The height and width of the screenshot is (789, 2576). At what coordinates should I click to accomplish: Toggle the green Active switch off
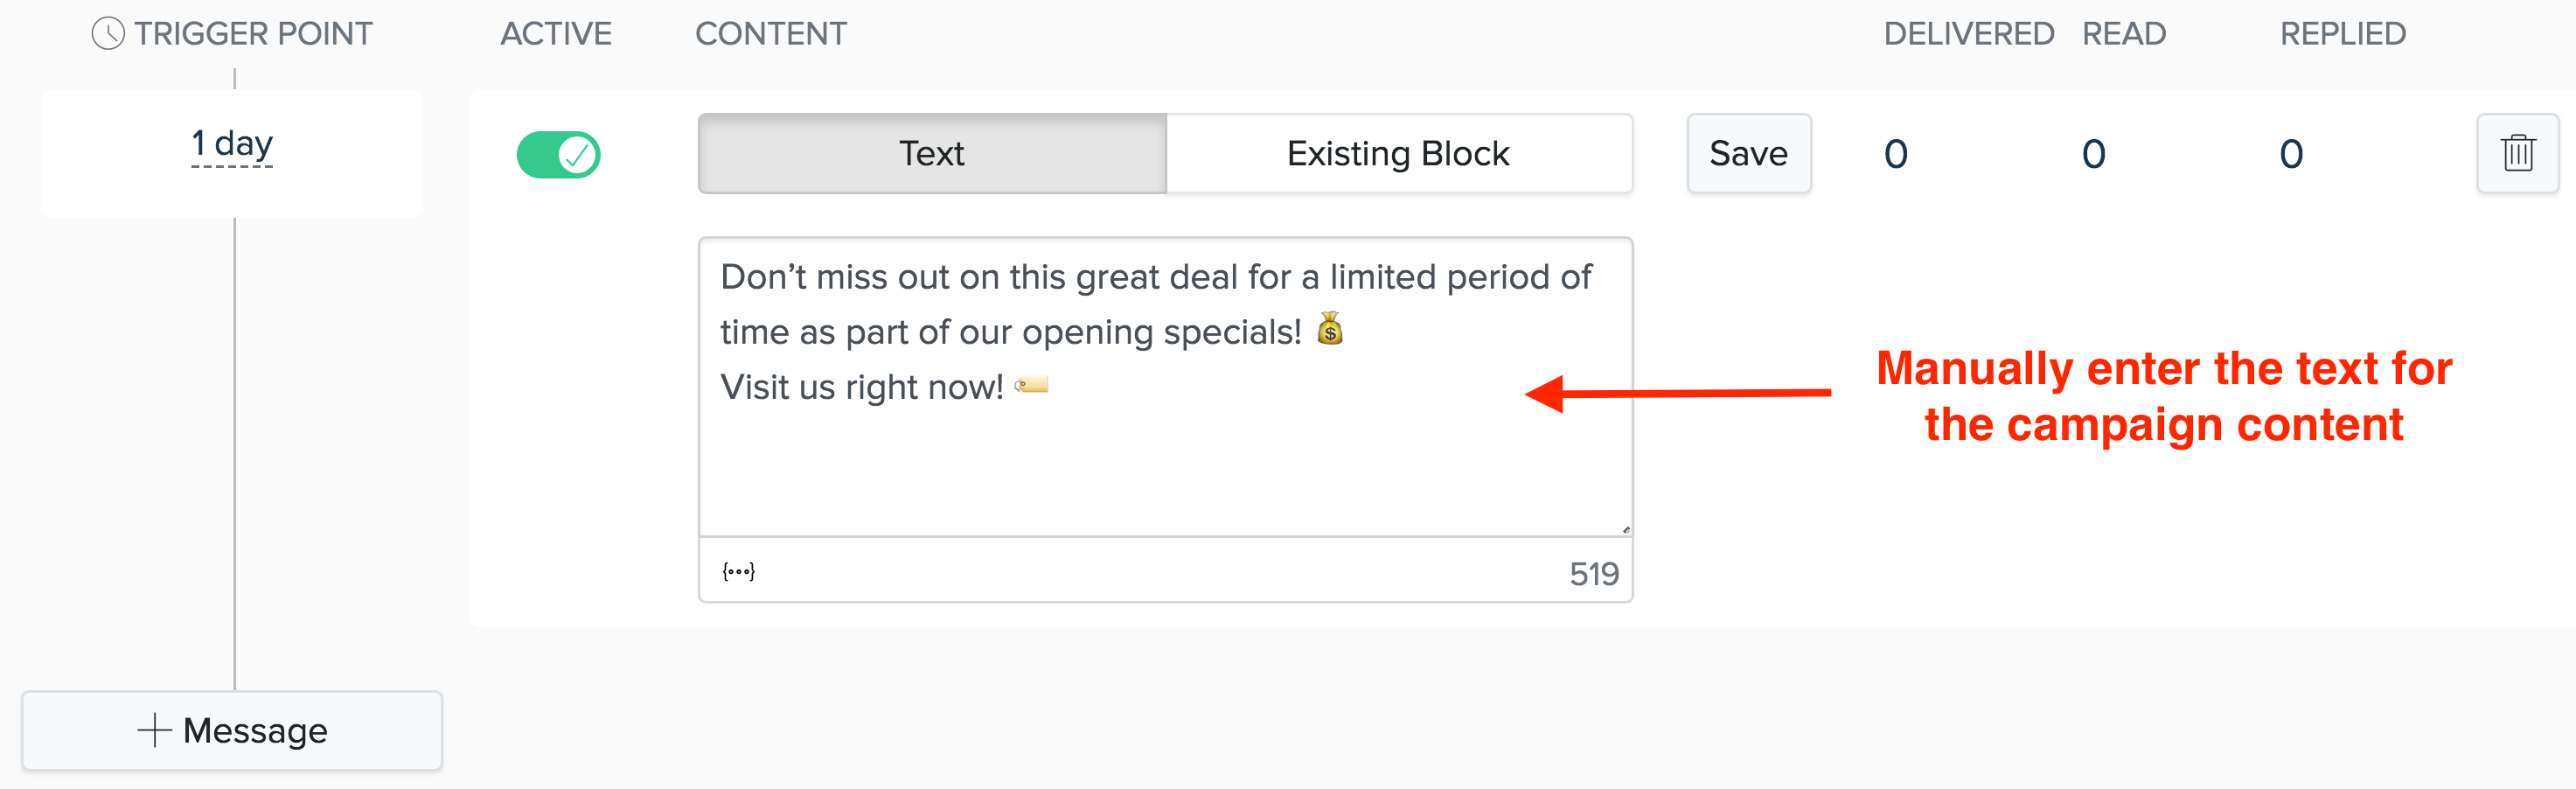(558, 155)
